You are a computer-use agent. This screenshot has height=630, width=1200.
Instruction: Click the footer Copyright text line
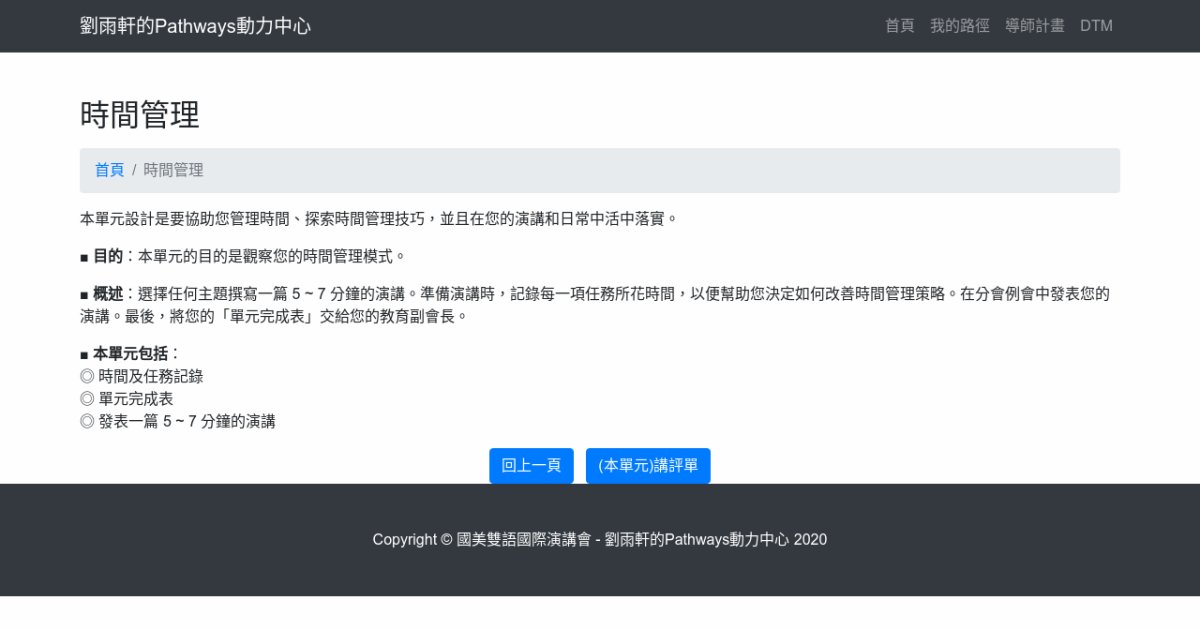[x=599, y=540]
